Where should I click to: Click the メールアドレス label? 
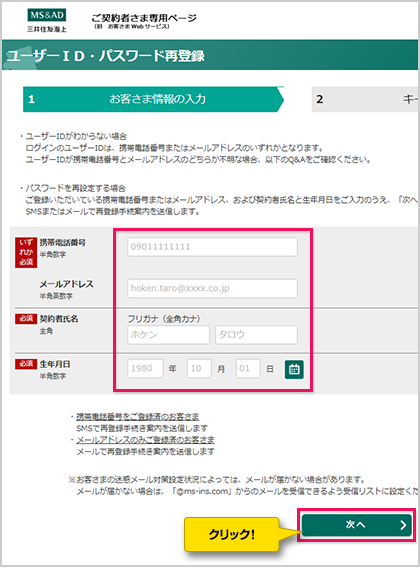[67, 284]
